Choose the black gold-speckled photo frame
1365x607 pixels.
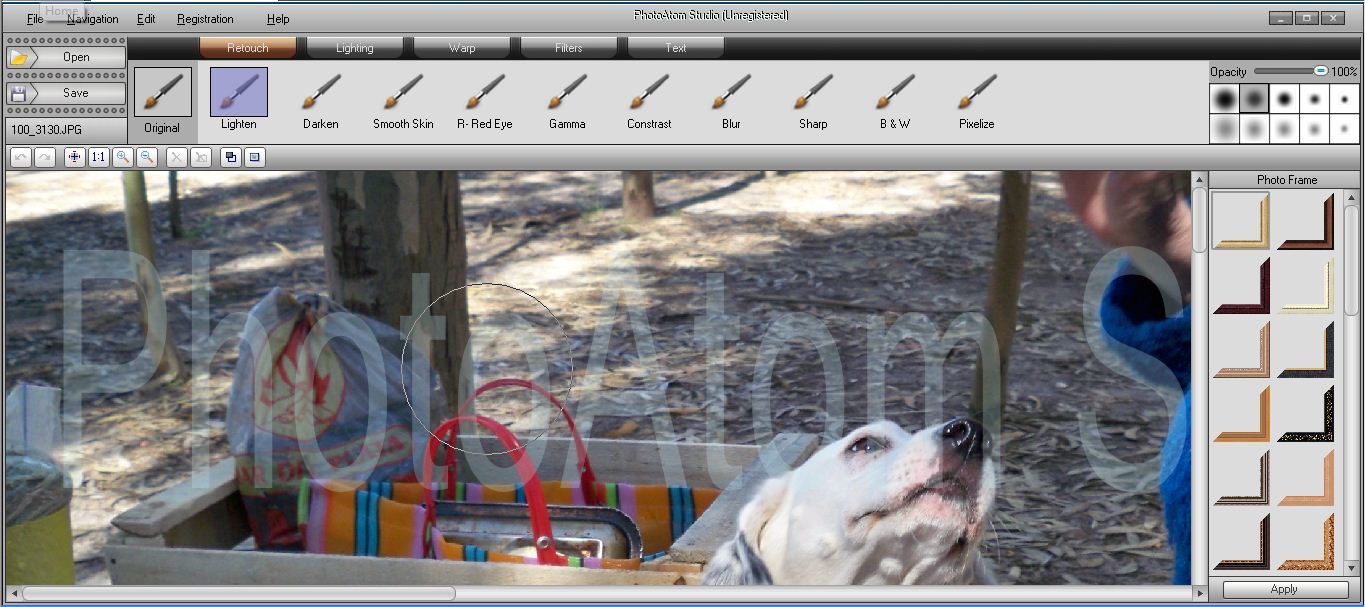coord(1306,413)
